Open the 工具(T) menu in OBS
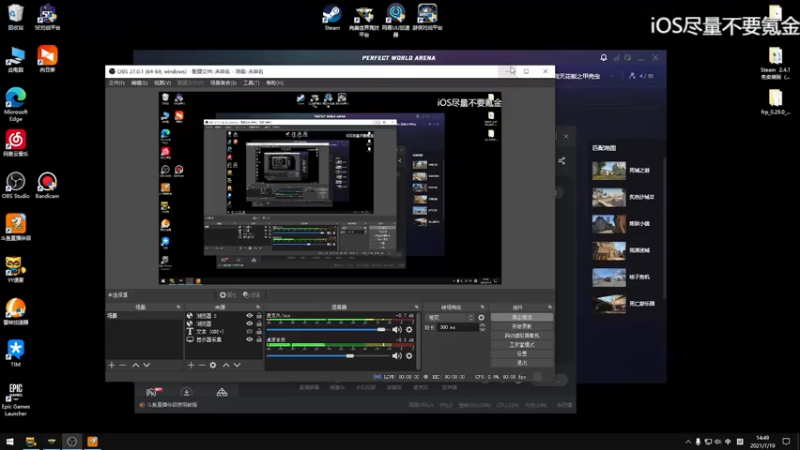 click(251, 83)
